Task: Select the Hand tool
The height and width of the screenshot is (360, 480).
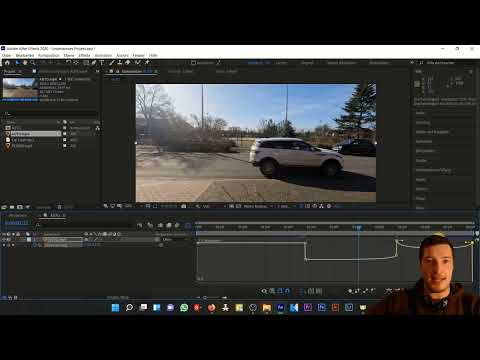Action: [x=25, y=63]
